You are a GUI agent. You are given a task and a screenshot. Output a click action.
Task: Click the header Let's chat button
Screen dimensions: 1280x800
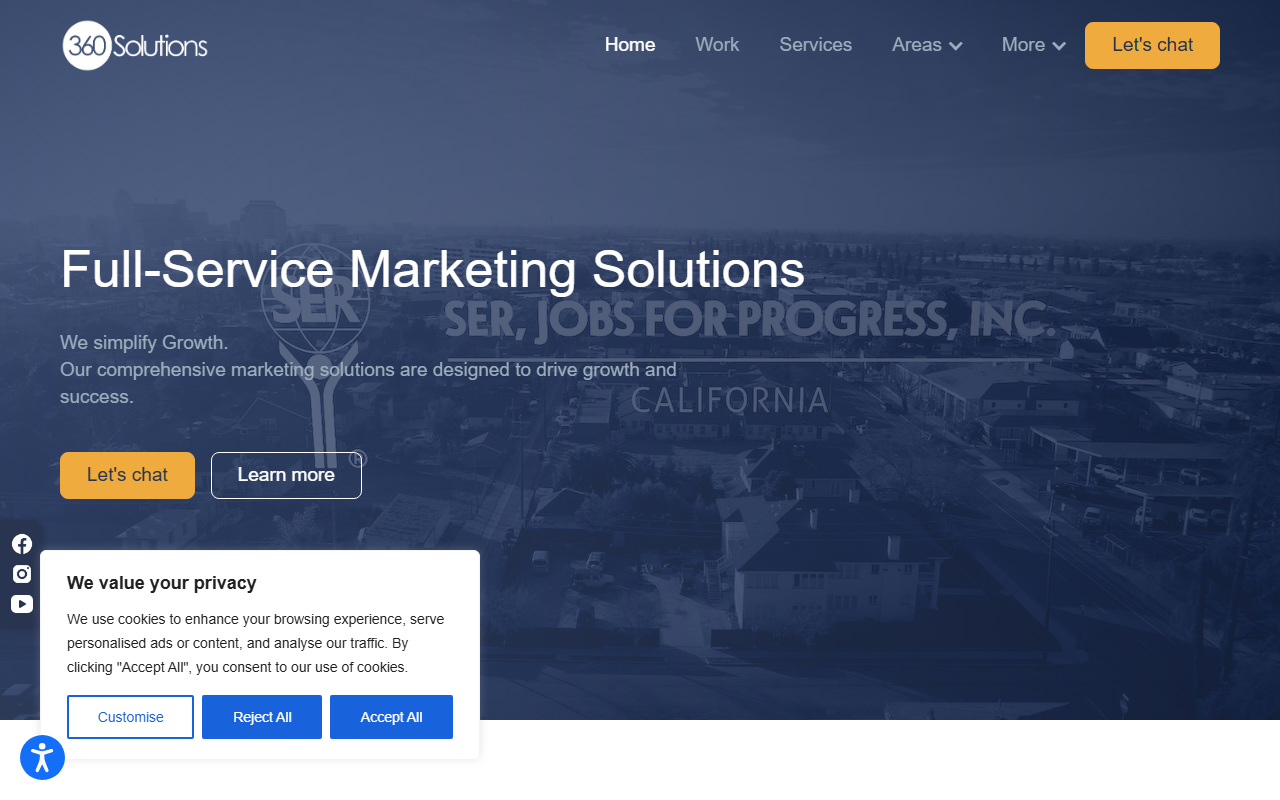pos(1152,45)
